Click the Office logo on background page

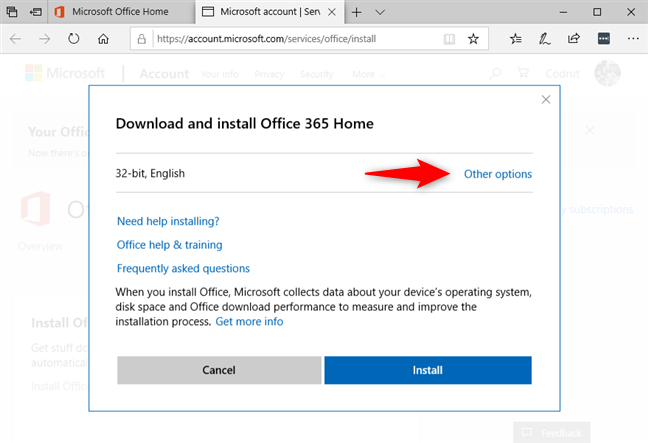[36, 208]
